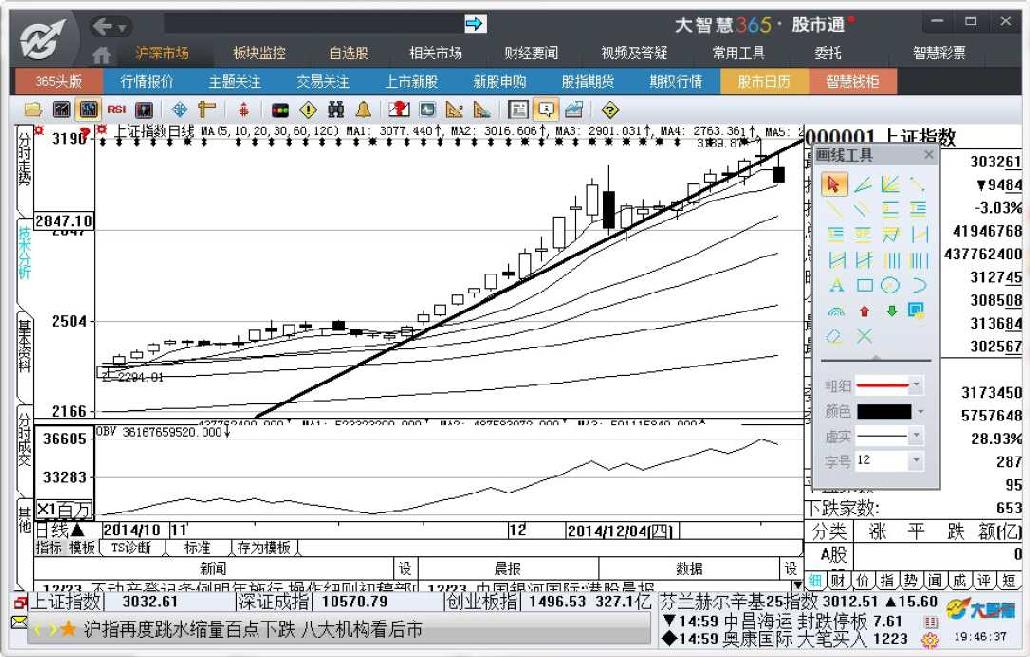Select the ellipse drawing tool
This screenshot has height=657, width=1030.
click(x=891, y=285)
